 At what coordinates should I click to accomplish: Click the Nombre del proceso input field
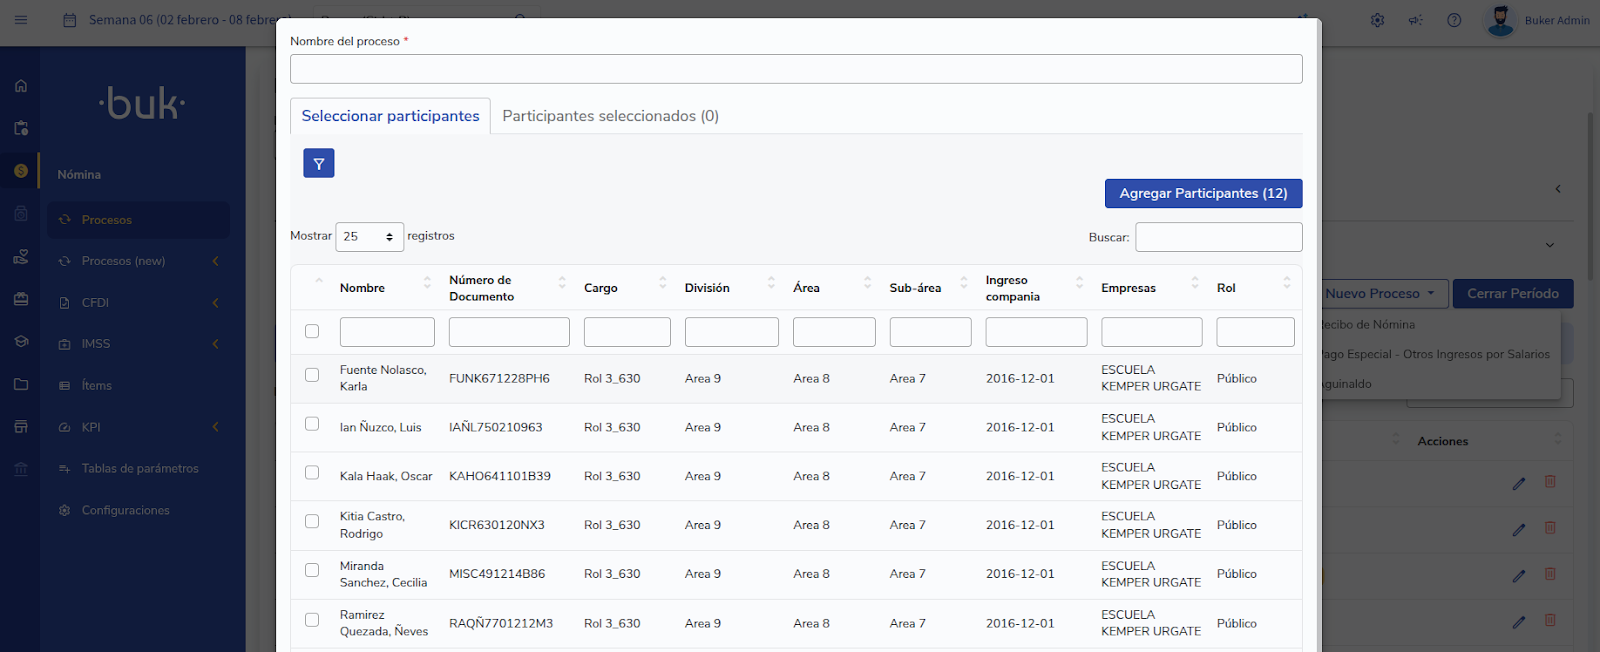(x=796, y=69)
